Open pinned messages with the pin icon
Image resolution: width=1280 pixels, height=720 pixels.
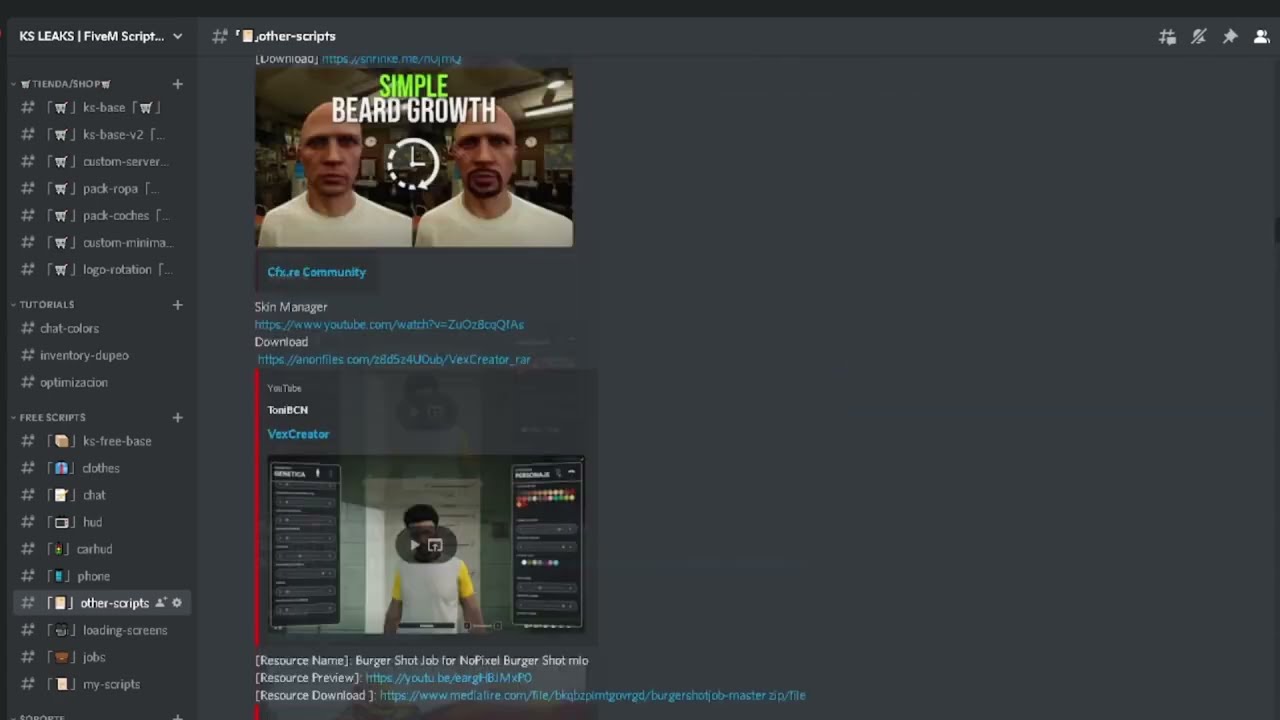pos(1230,37)
